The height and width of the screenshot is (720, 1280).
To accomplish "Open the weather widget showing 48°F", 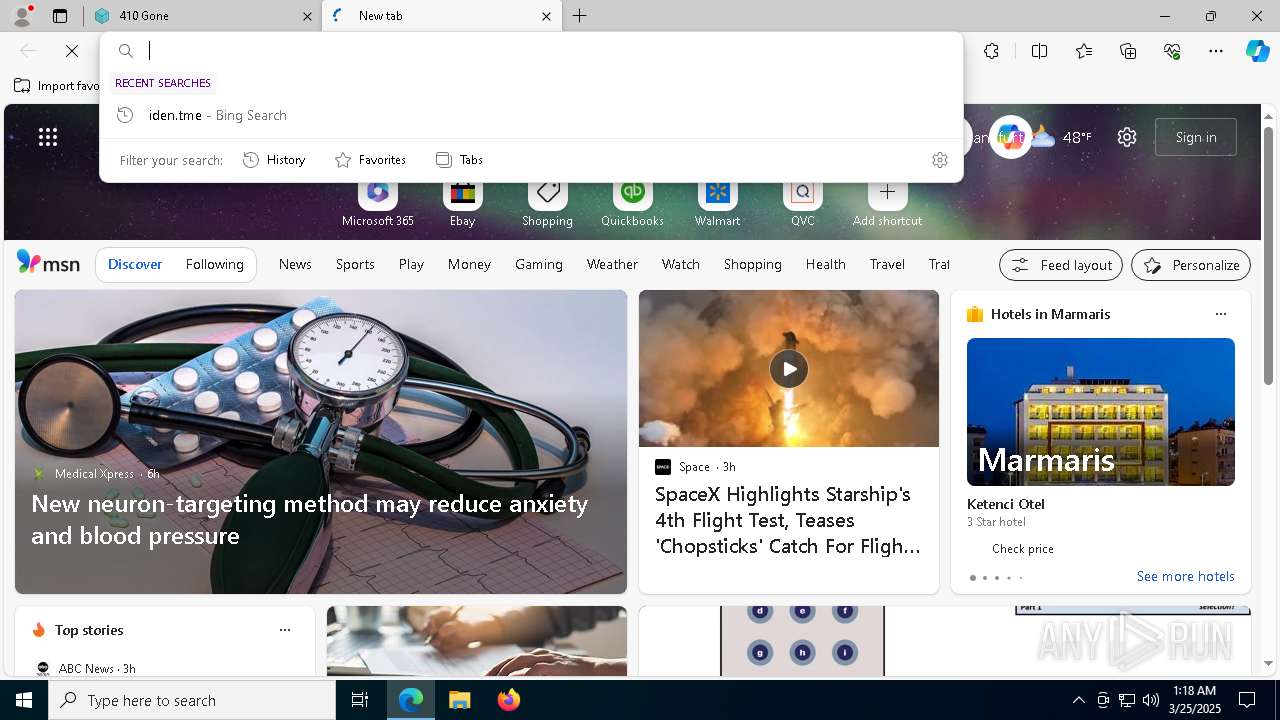I will point(1061,137).
